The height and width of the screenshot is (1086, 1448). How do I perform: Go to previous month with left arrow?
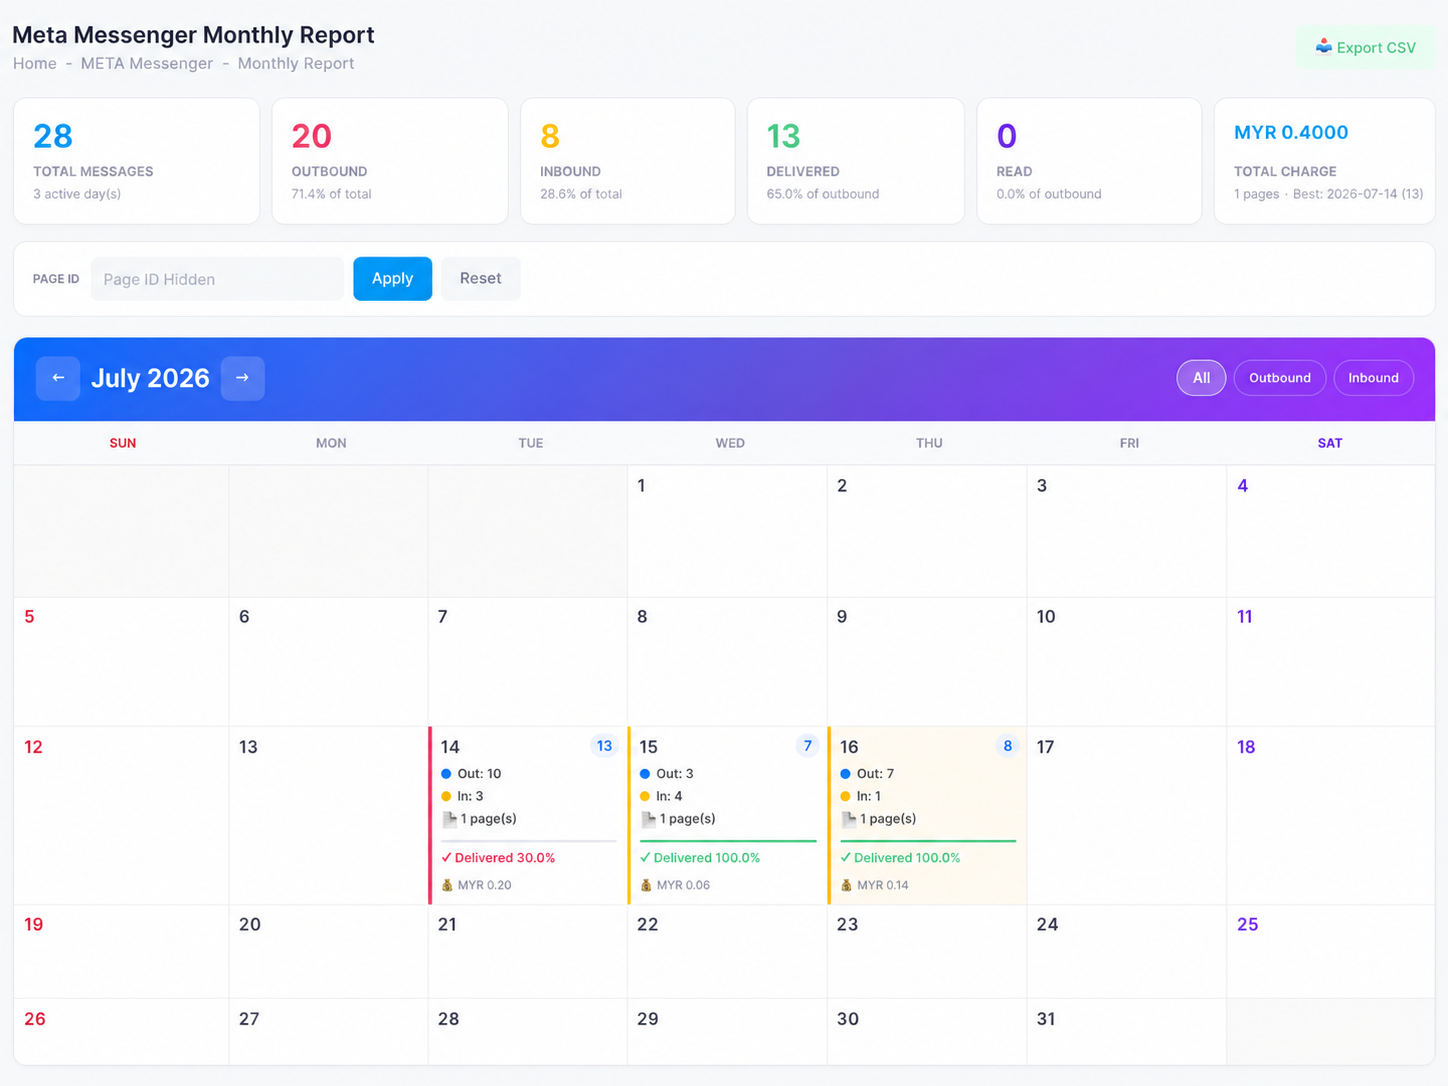58,378
